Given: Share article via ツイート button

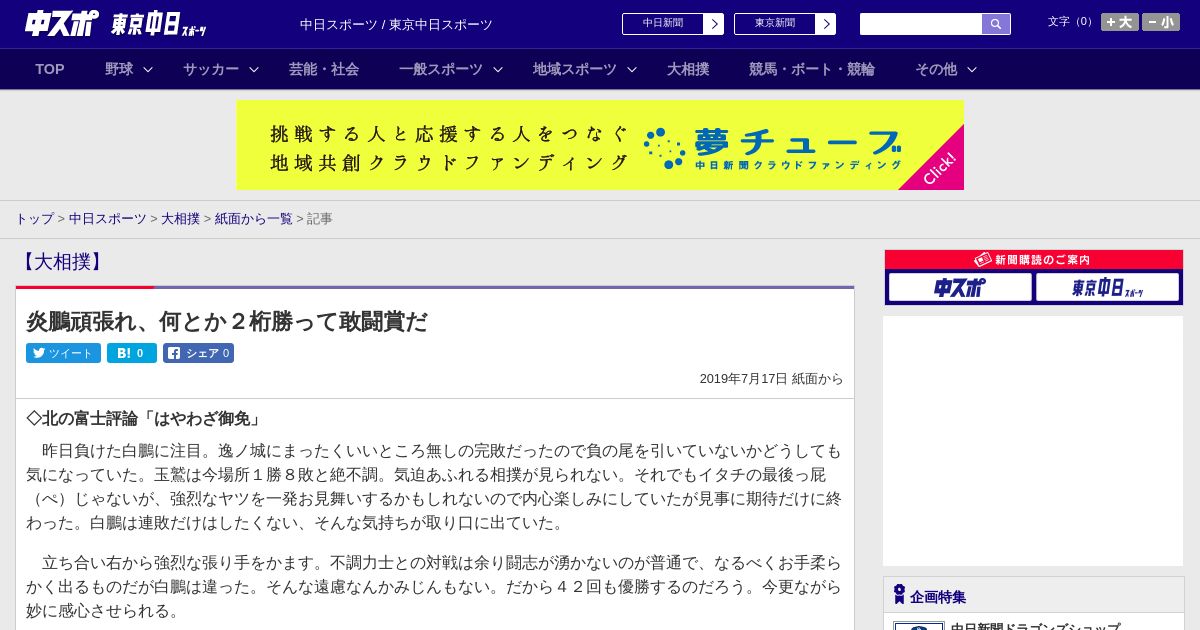Looking at the screenshot, I should 63,353.
